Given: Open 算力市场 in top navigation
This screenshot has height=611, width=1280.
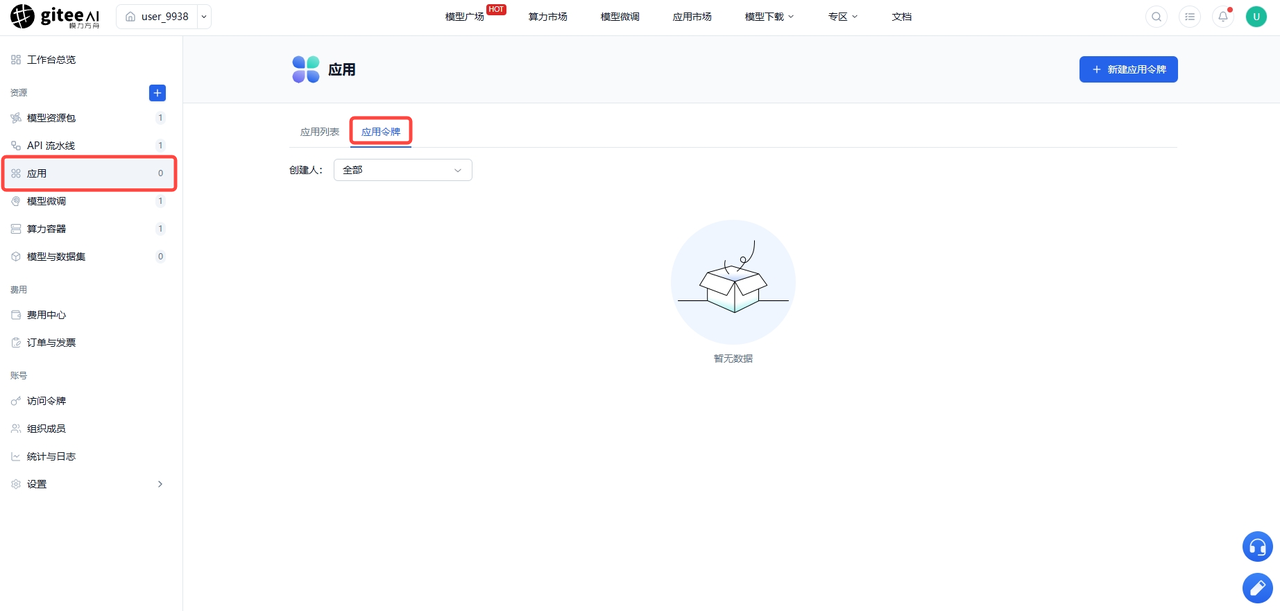Looking at the screenshot, I should (x=548, y=17).
